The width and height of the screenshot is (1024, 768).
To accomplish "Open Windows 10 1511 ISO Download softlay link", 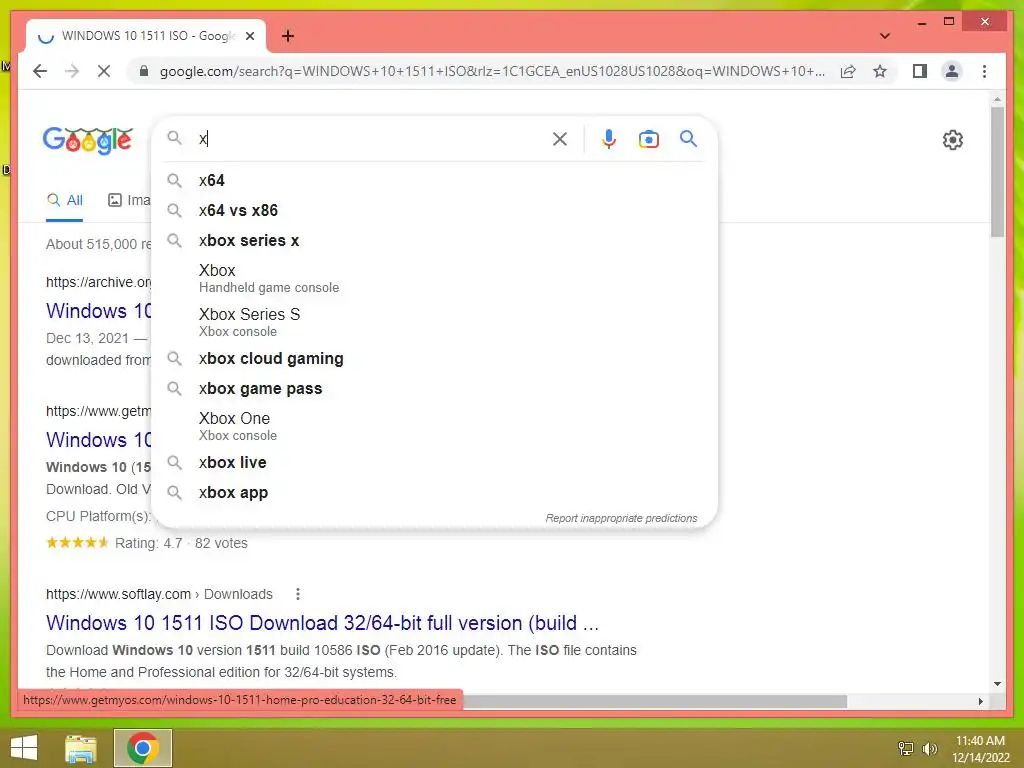I will [x=322, y=623].
